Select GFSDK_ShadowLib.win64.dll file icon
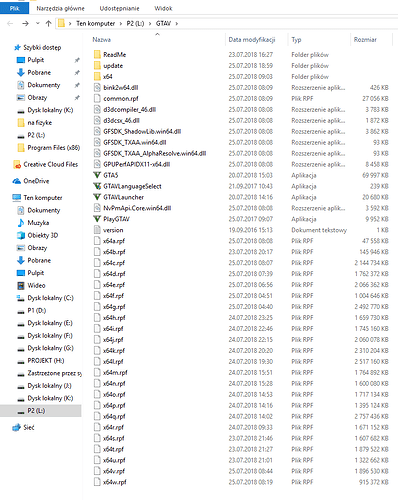398x500 pixels. pos(97,131)
